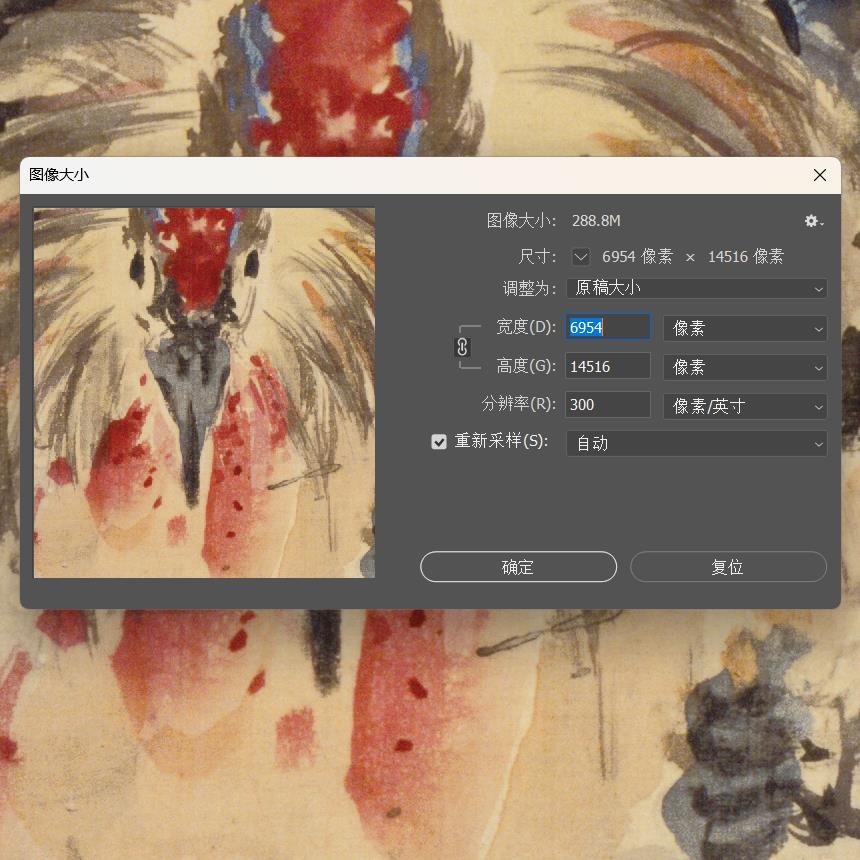Click the 14516 像素 dimension text
860x860 pixels.
[746, 256]
